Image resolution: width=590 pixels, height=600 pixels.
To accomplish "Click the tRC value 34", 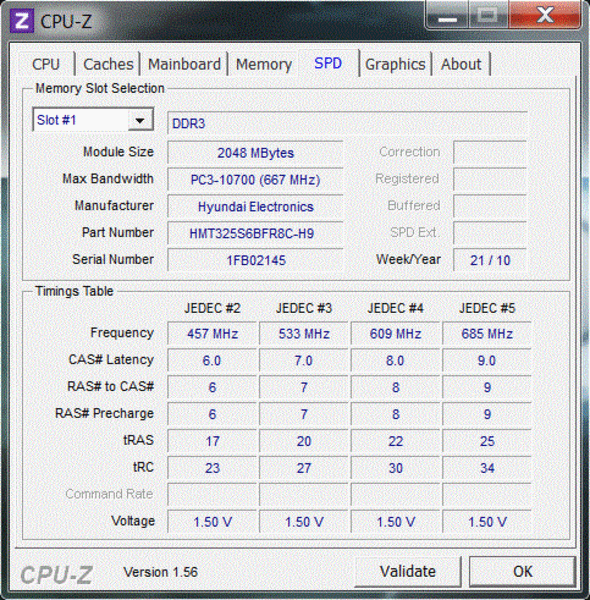I will click(487, 468).
